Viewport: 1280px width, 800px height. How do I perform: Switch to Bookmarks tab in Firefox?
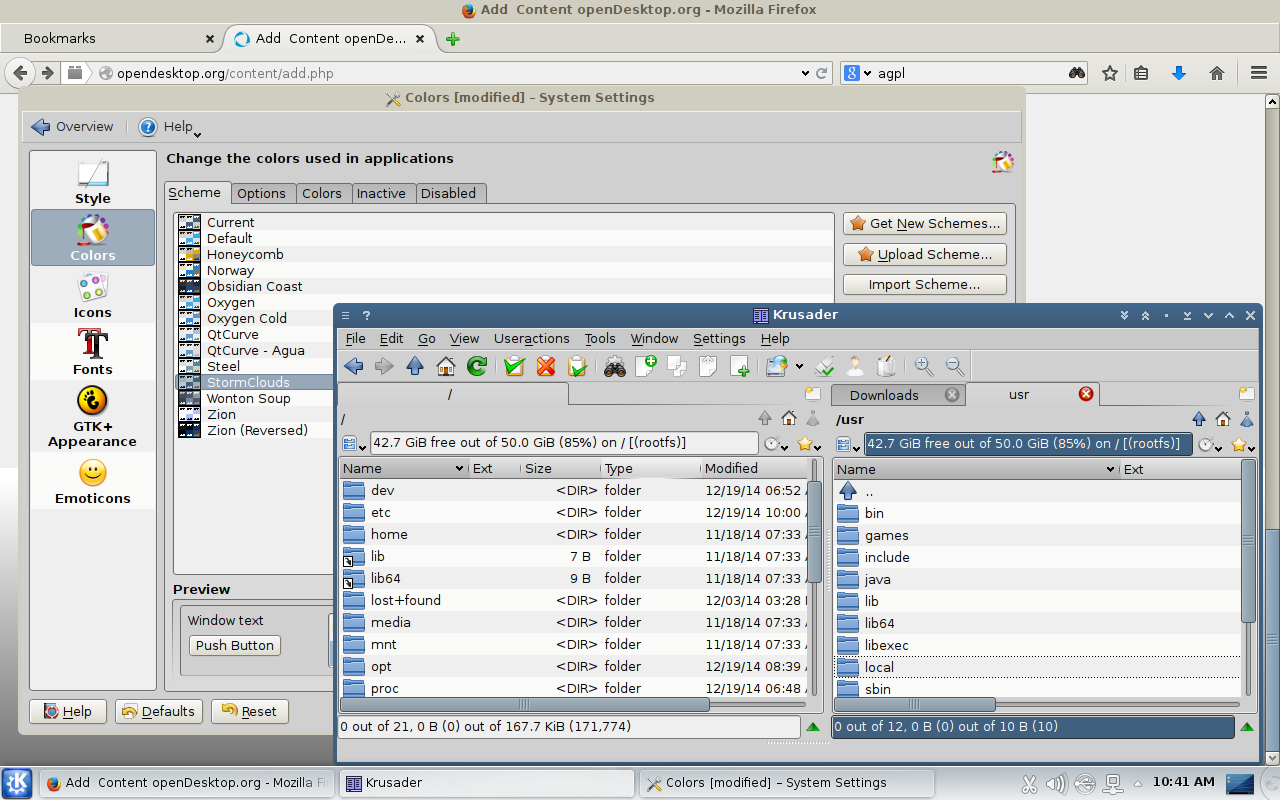tap(110, 39)
